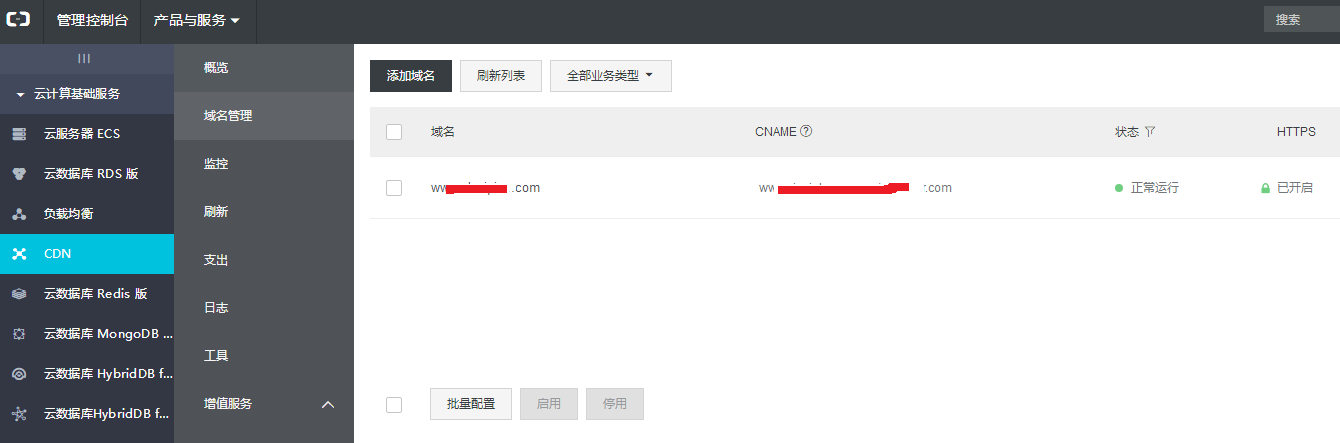Click the MongoDB database sidebar icon

[19, 334]
